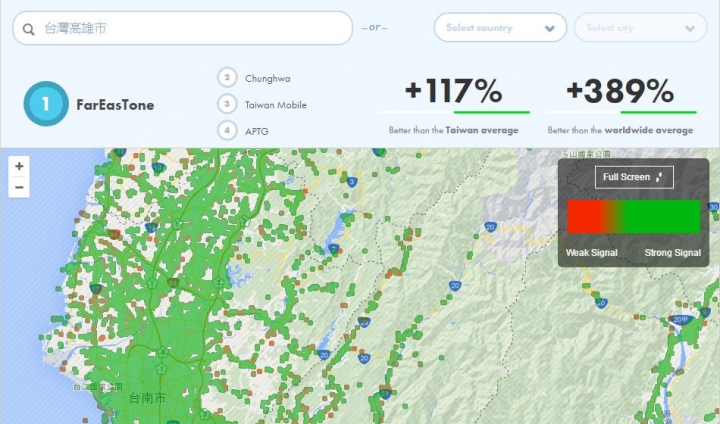Select the FarEasTone operator name

click(115, 105)
